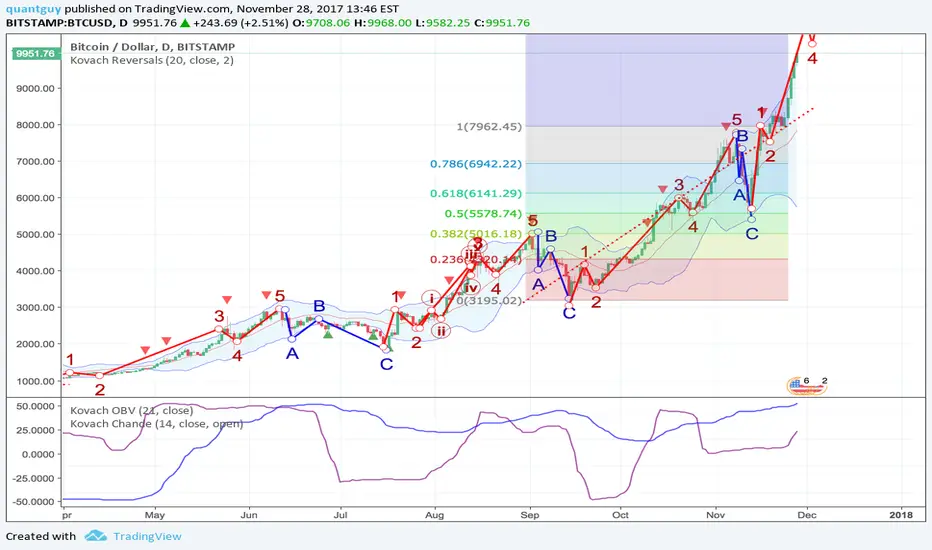Click the 9000.00 price axis label

[x=36, y=88]
